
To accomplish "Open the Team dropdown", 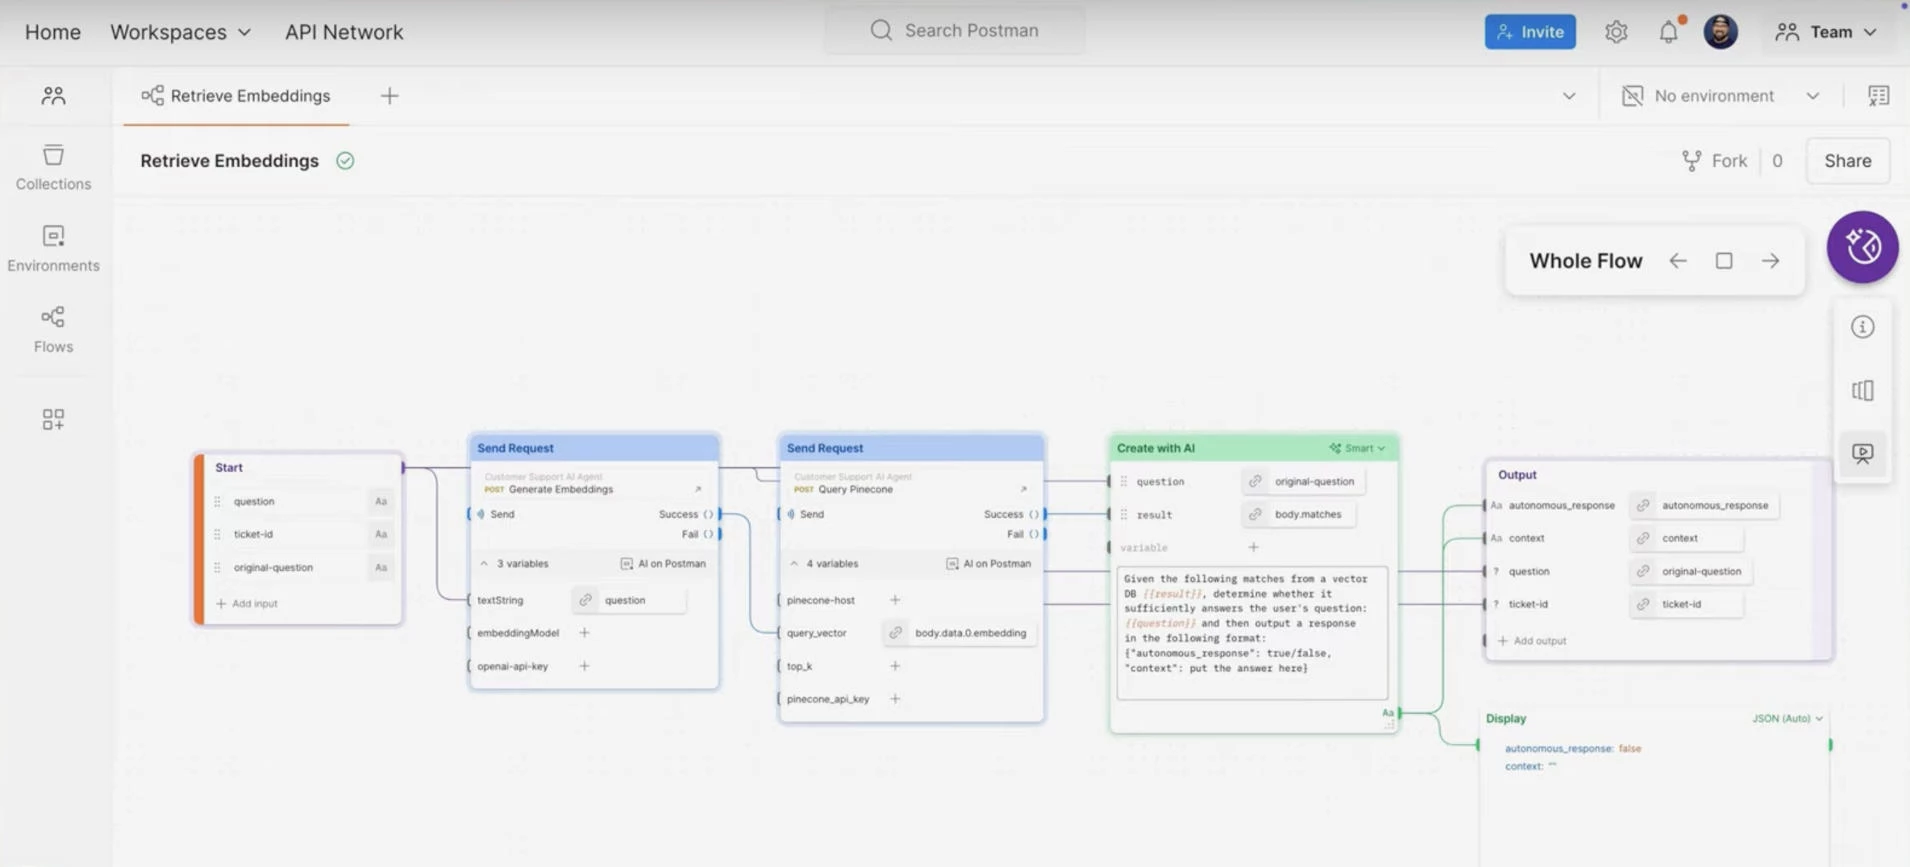I will click(1826, 32).
